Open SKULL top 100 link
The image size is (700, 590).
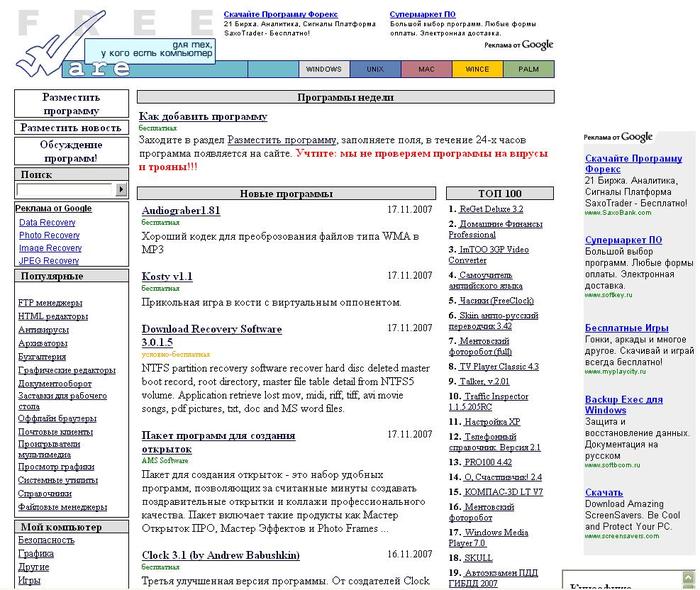(478, 557)
